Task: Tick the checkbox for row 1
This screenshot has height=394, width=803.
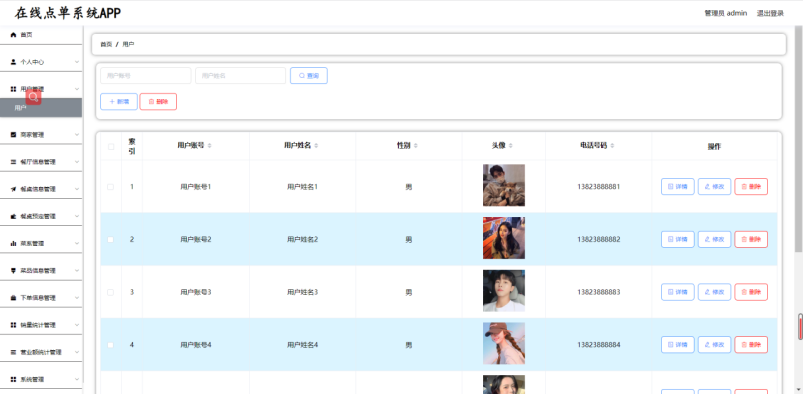Action: click(x=111, y=187)
